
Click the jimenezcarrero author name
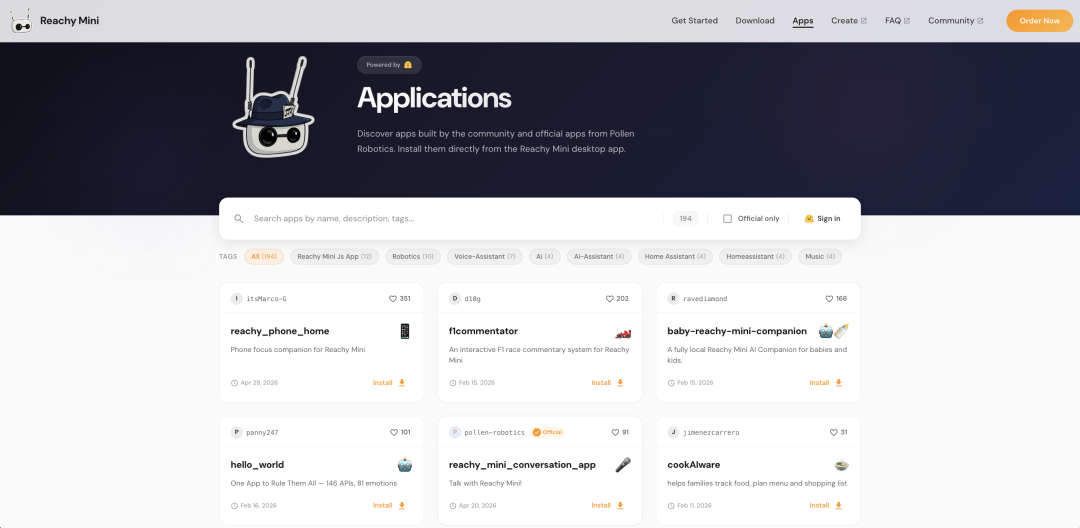click(x=711, y=432)
